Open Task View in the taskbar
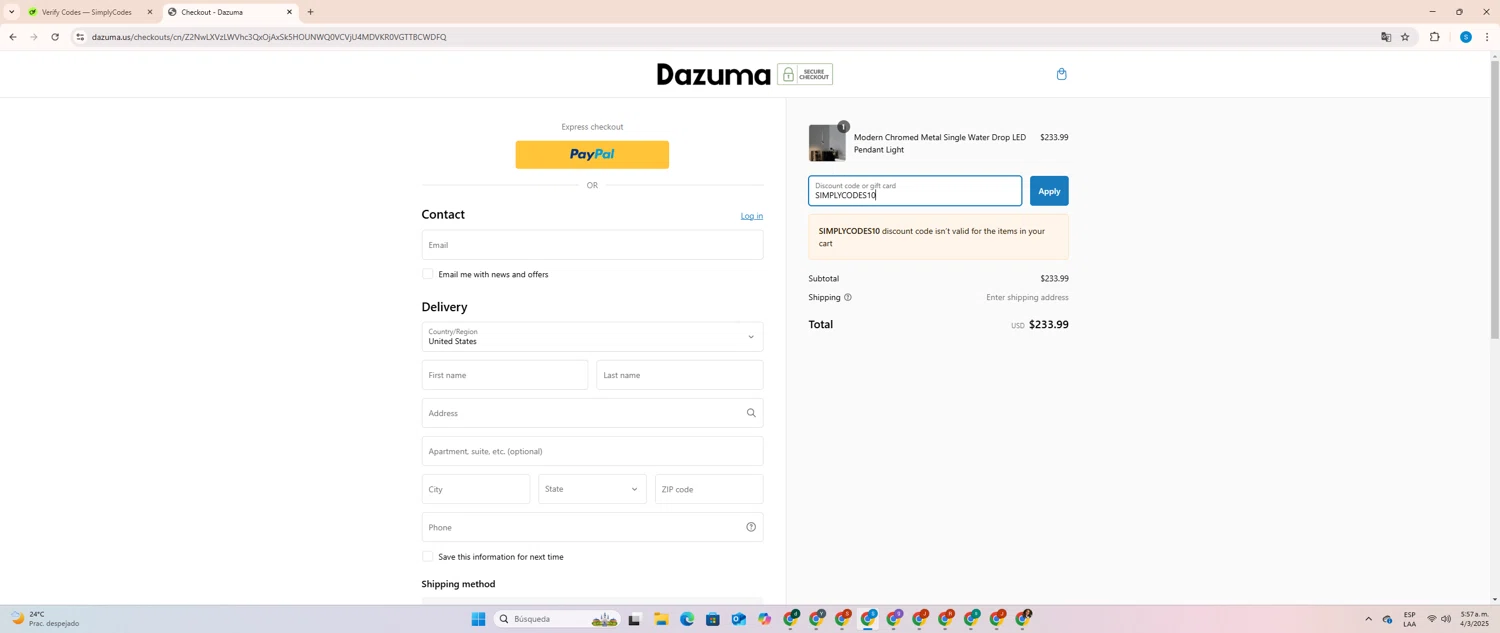 (634, 620)
